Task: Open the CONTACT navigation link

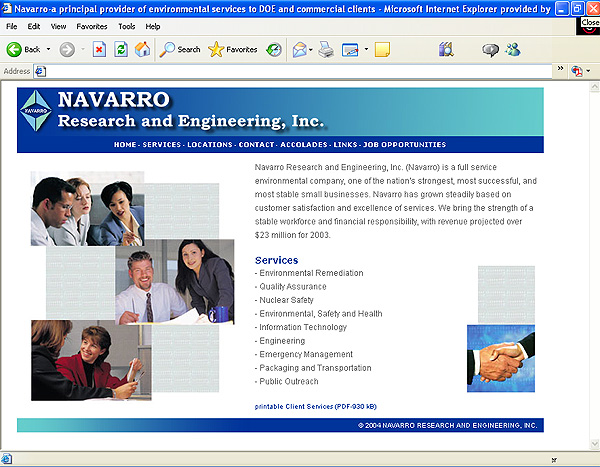Action: 256,145
